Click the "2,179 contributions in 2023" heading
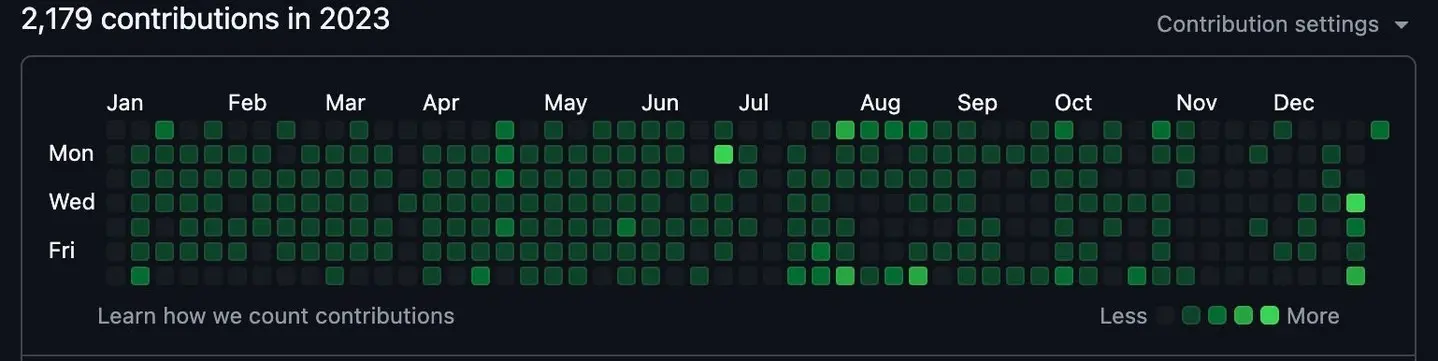The image size is (1438, 361). coord(206,19)
